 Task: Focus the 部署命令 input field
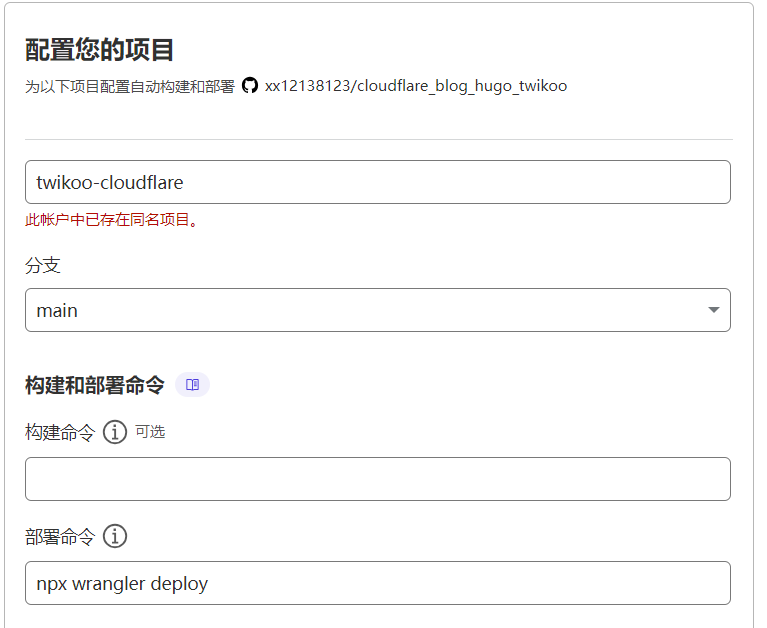pyautogui.click(x=377, y=583)
